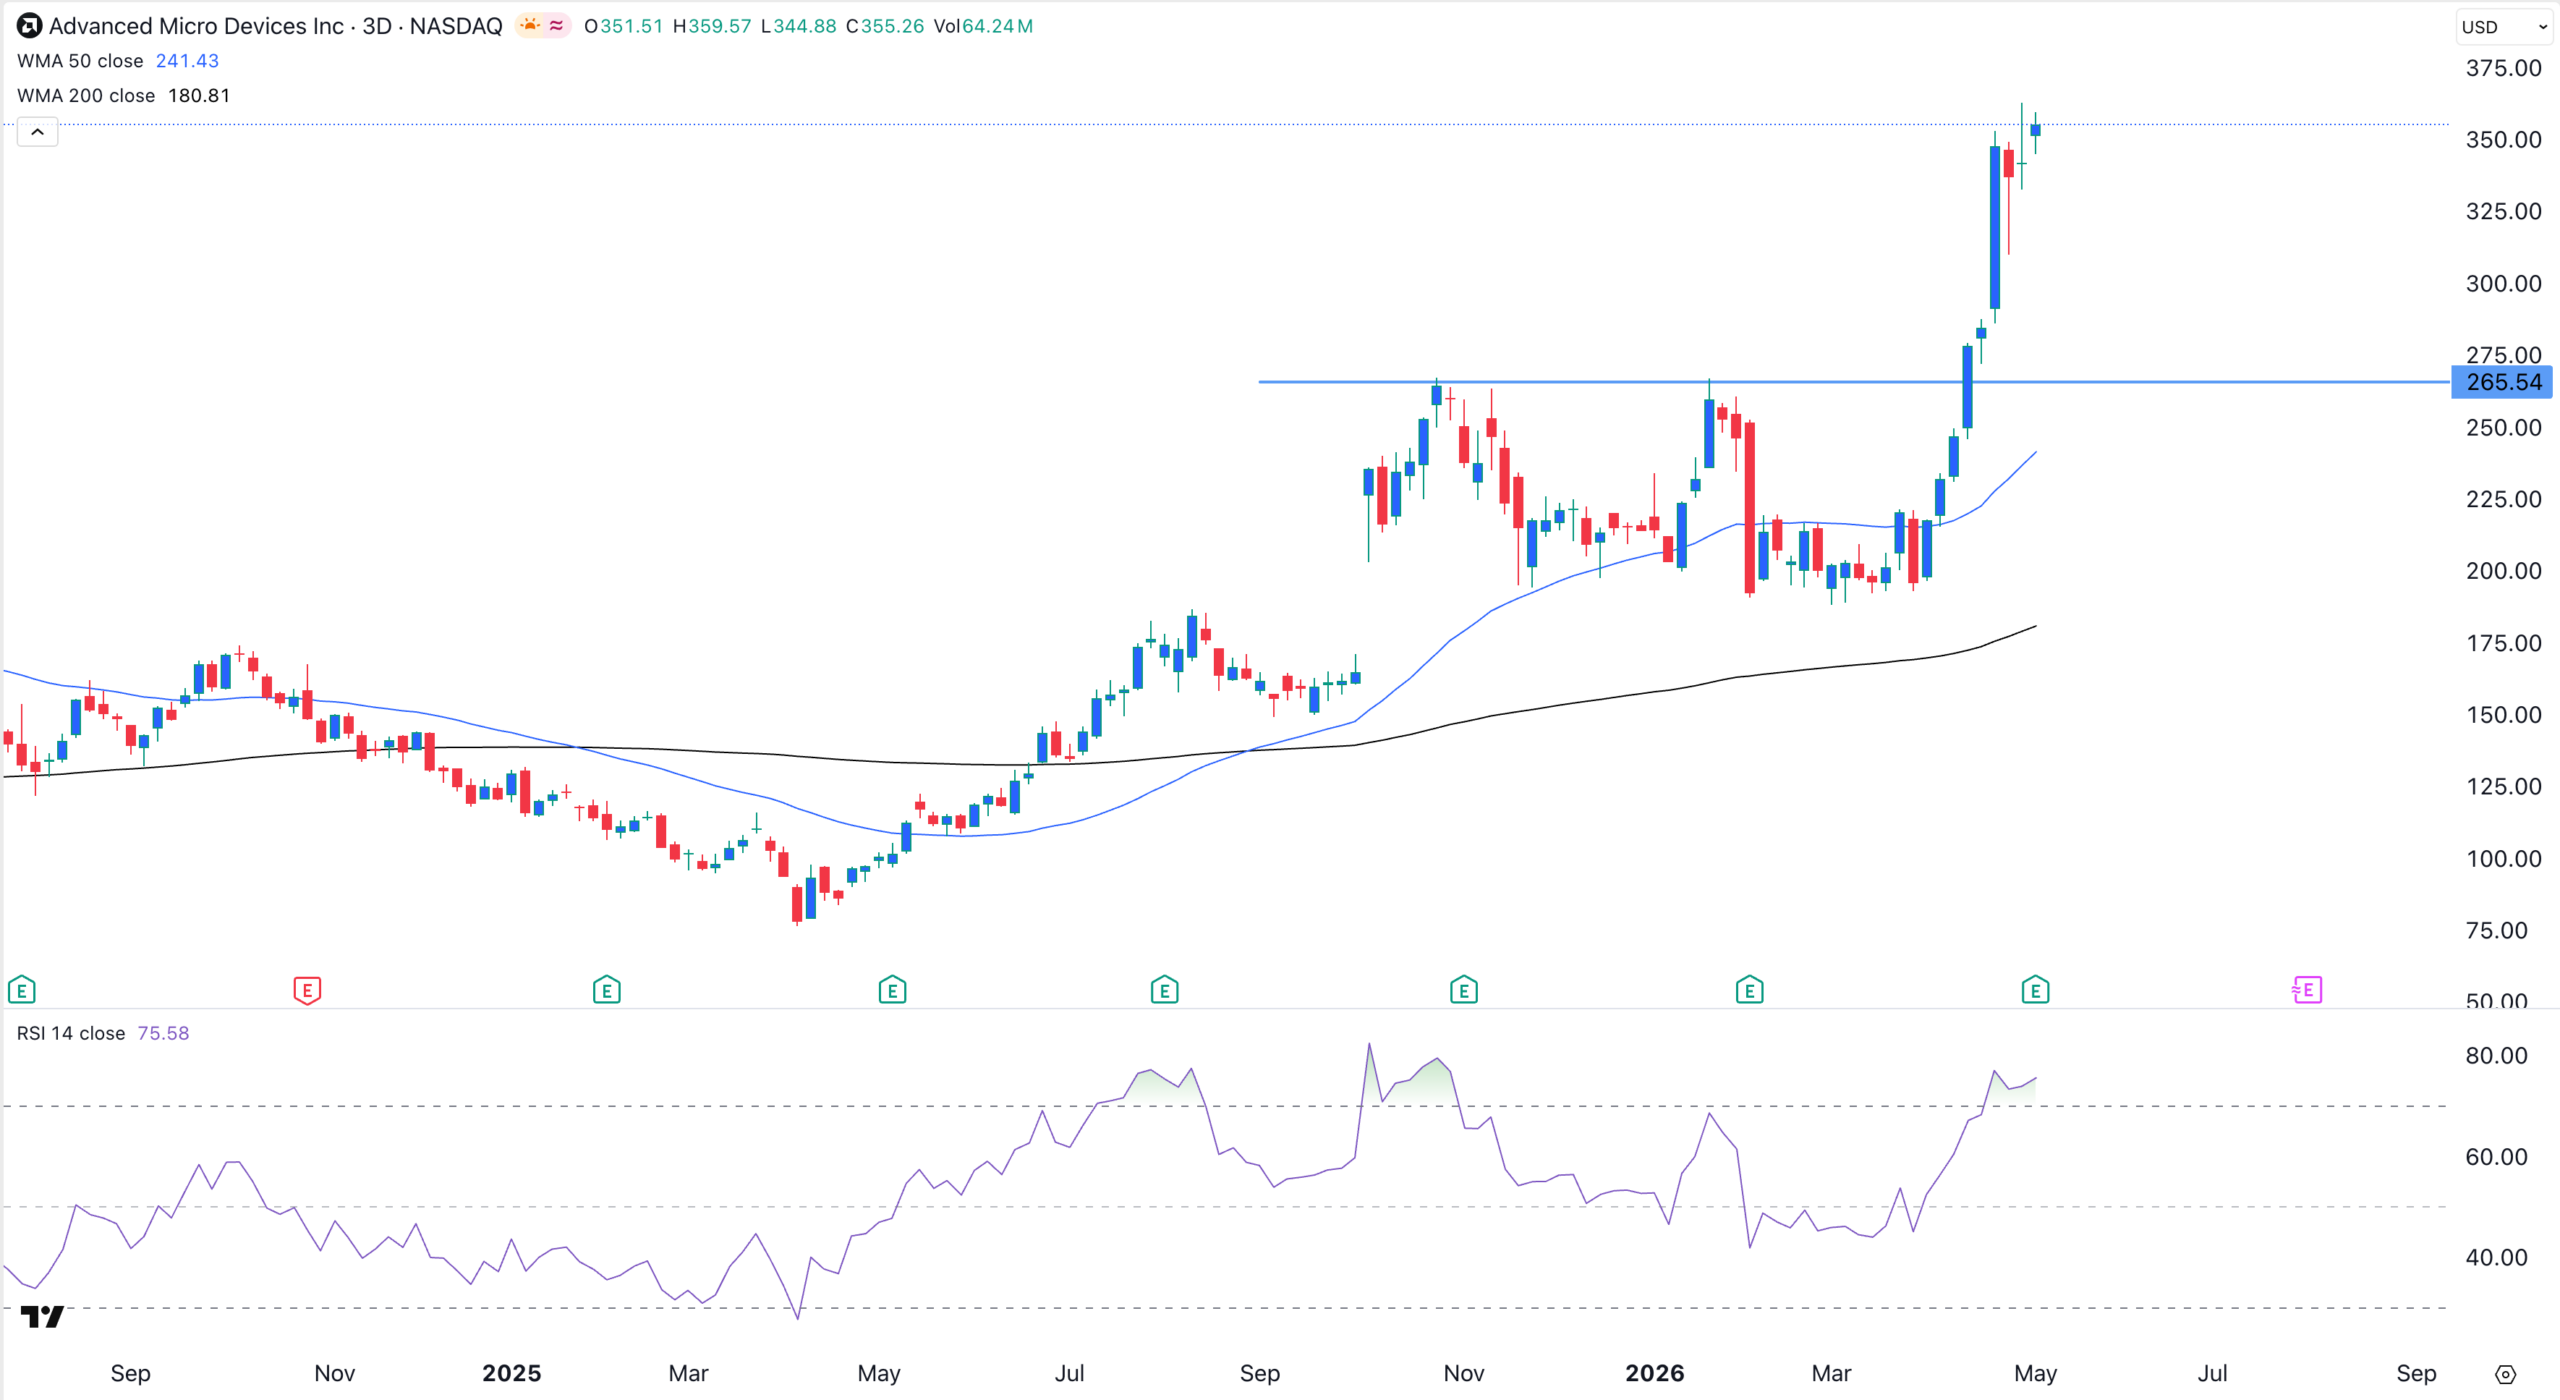The width and height of the screenshot is (2560, 1400).
Task: Click the TradingView logo at bottom left
Action: 42,1316
